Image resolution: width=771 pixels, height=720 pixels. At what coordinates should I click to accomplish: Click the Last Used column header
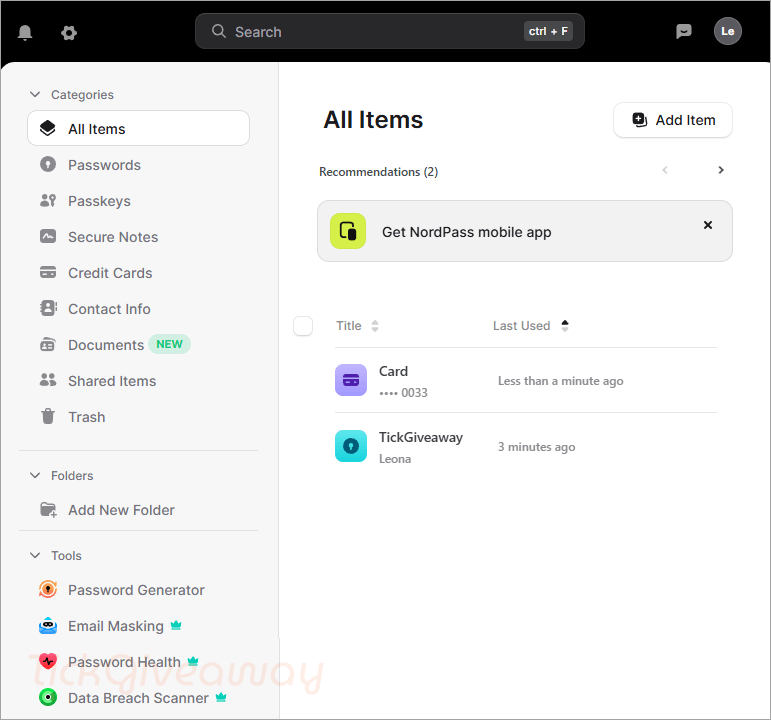[522, 326]
